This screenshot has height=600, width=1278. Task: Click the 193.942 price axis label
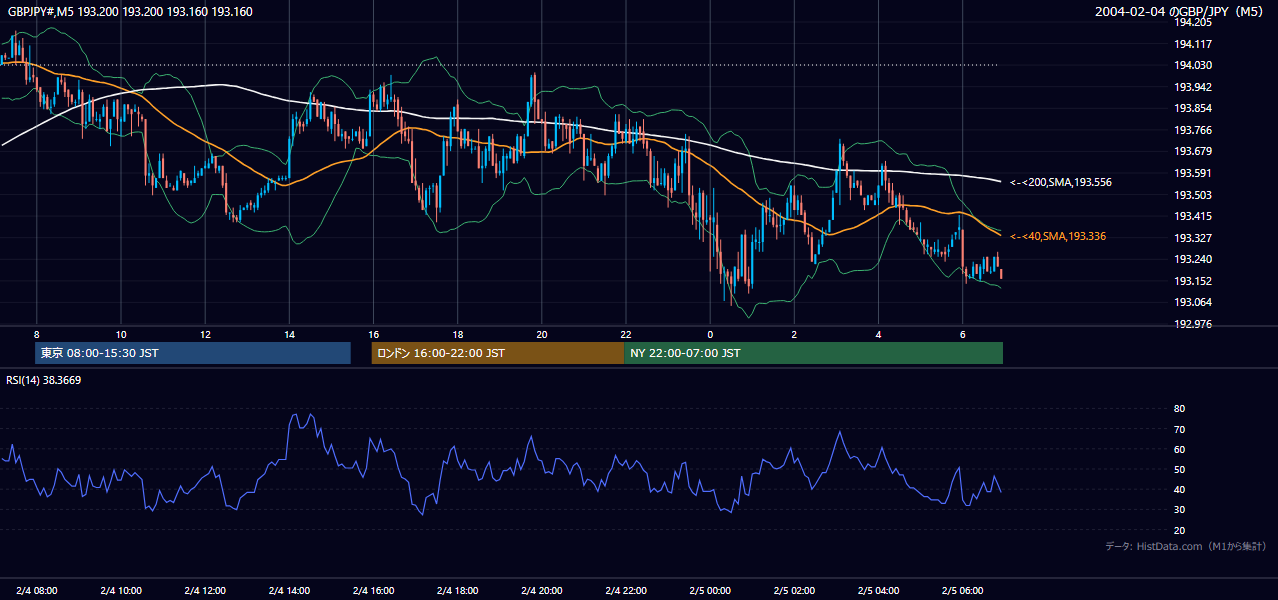pyautogui.click(x=1193, y=87)
